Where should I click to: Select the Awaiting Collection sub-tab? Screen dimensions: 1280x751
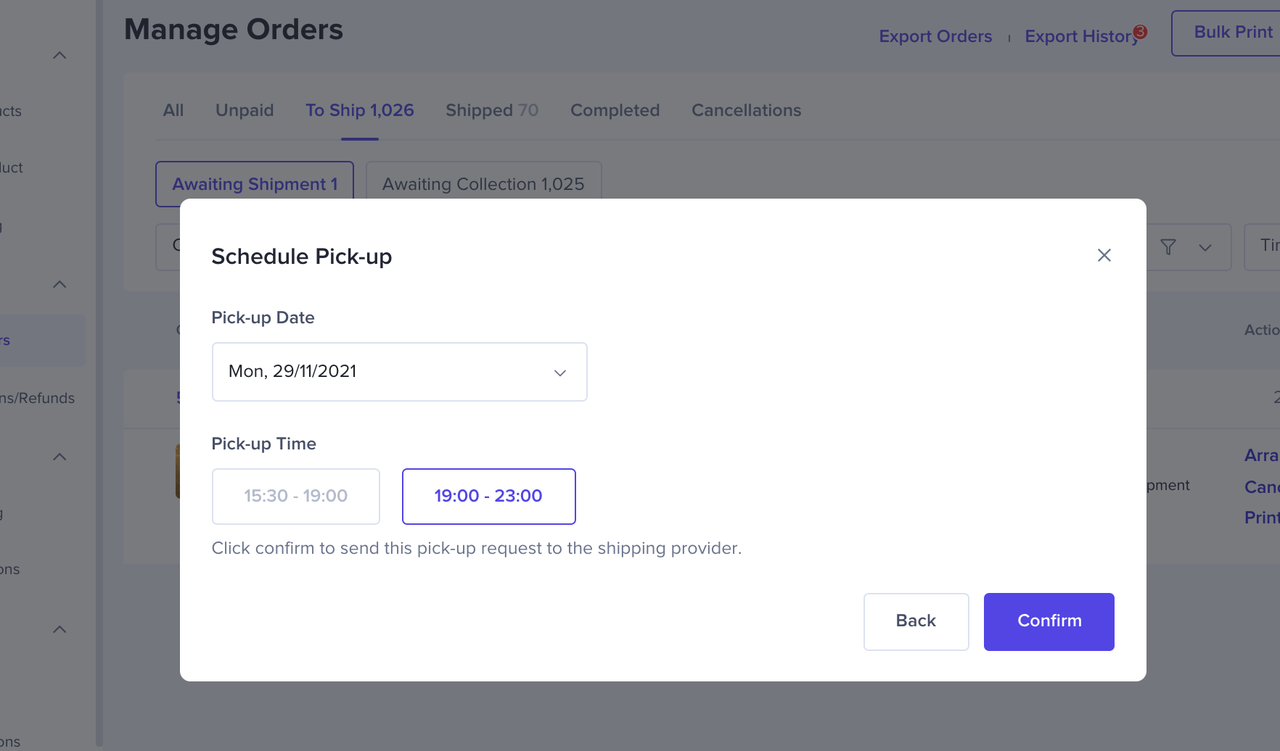click(x=483, y=184)
